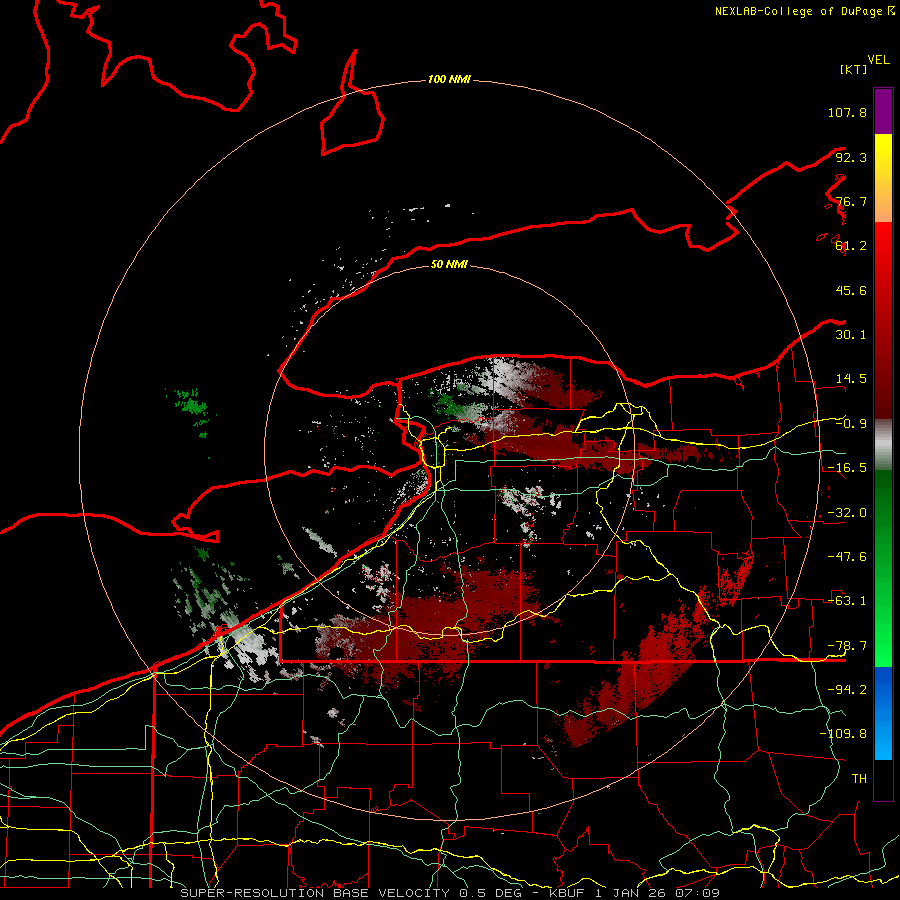Click the "VEL" legend title
Viewport: 900px width, 900px height.
pos(878,60)
